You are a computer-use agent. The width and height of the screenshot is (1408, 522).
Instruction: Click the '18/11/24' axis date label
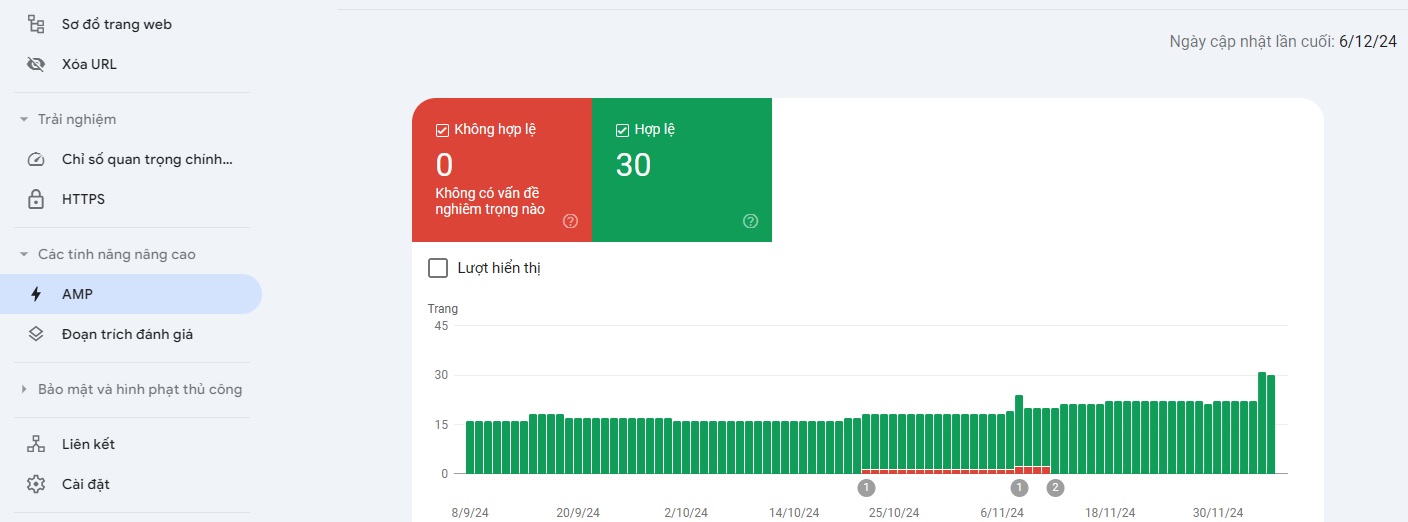click(1111, 513)
